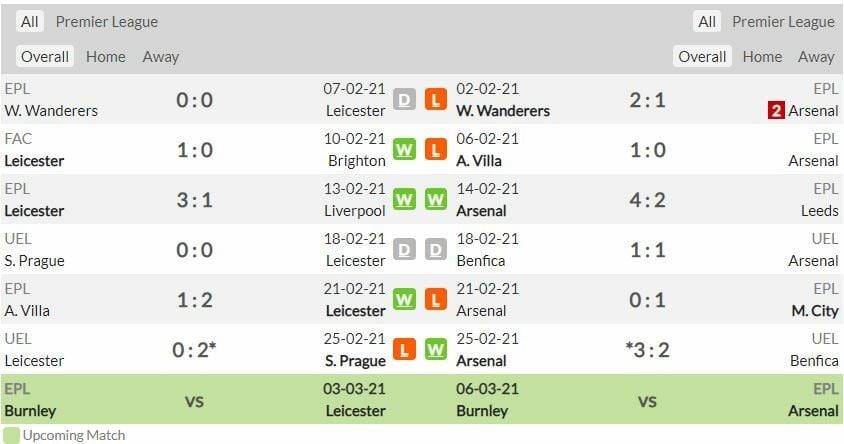Select the left All competitions filter
844x444 pixels.
(30, 22)
